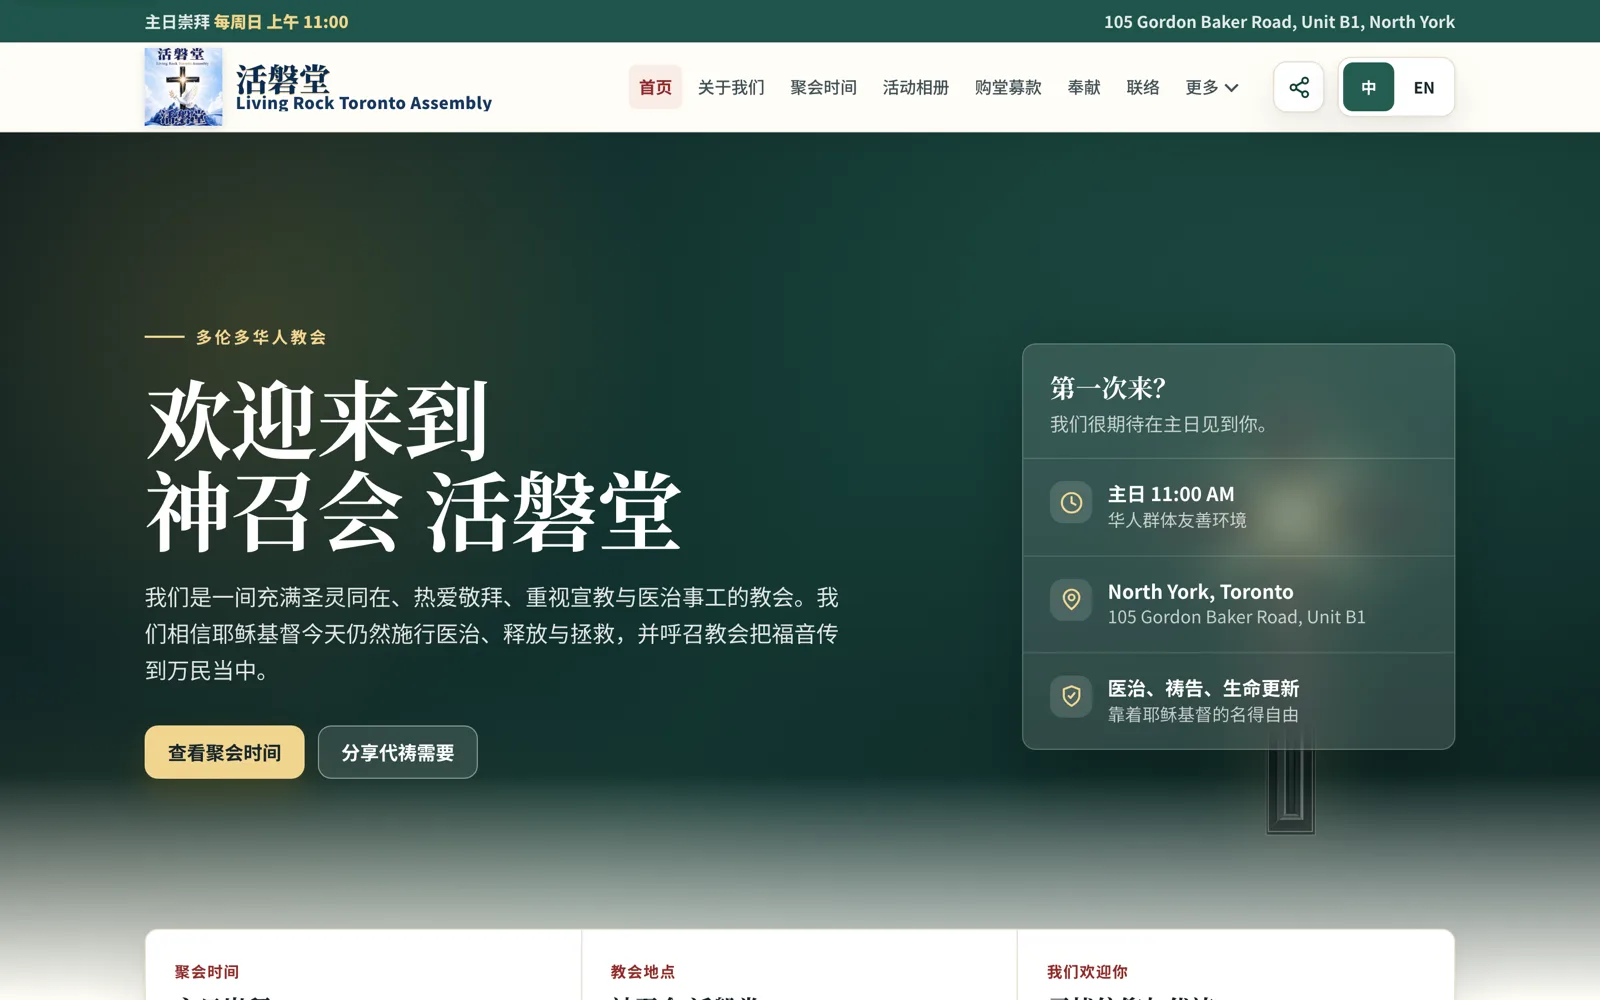
Task: Click 华人群体友善环境 subtitle
Action: coord(1177,520)
